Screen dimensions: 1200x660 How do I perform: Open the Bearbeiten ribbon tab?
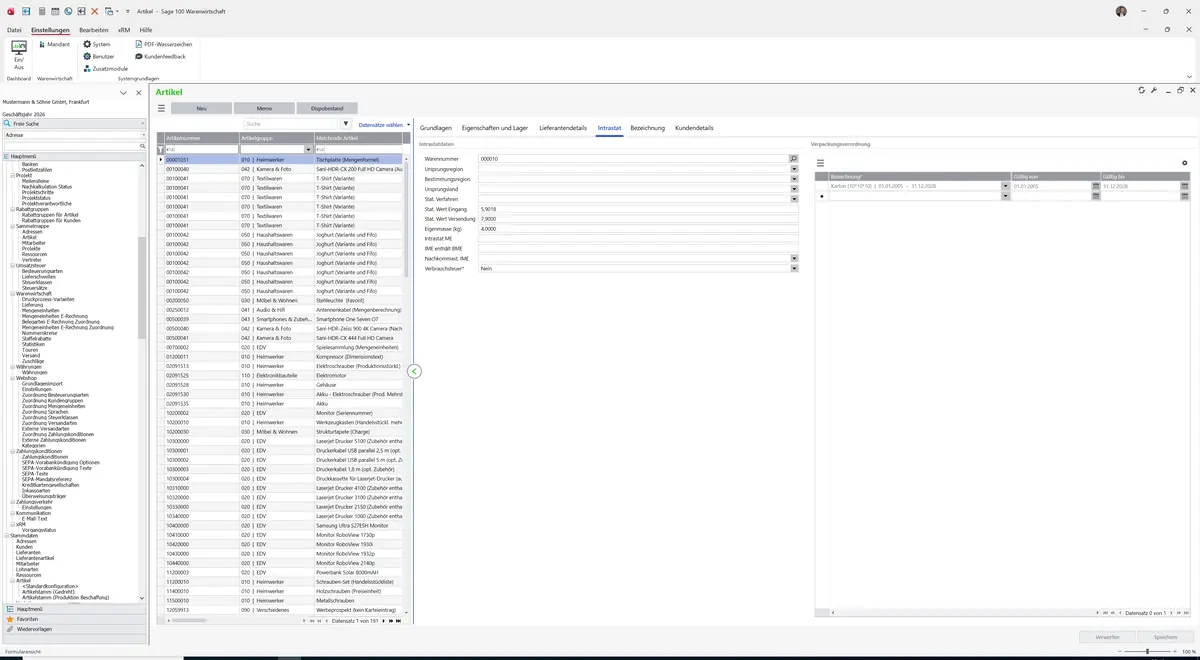(94, 30)
